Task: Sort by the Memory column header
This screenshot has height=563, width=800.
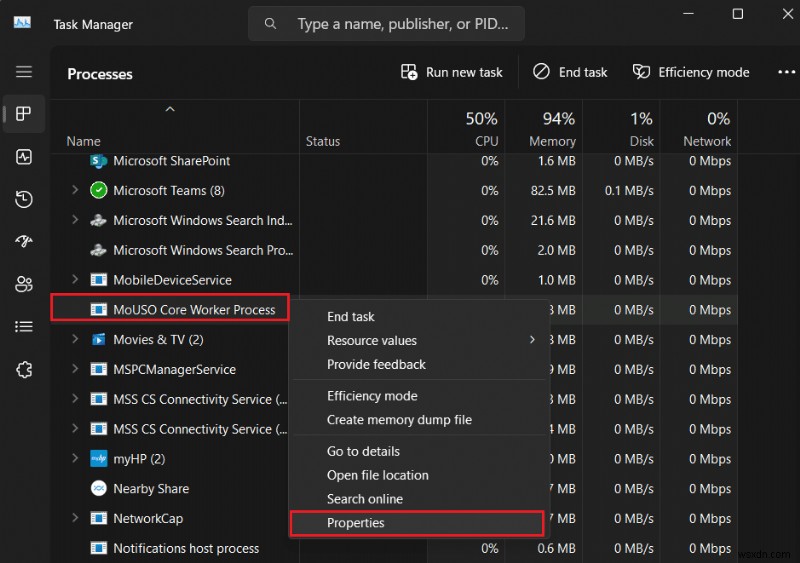Action: [544, 127]
